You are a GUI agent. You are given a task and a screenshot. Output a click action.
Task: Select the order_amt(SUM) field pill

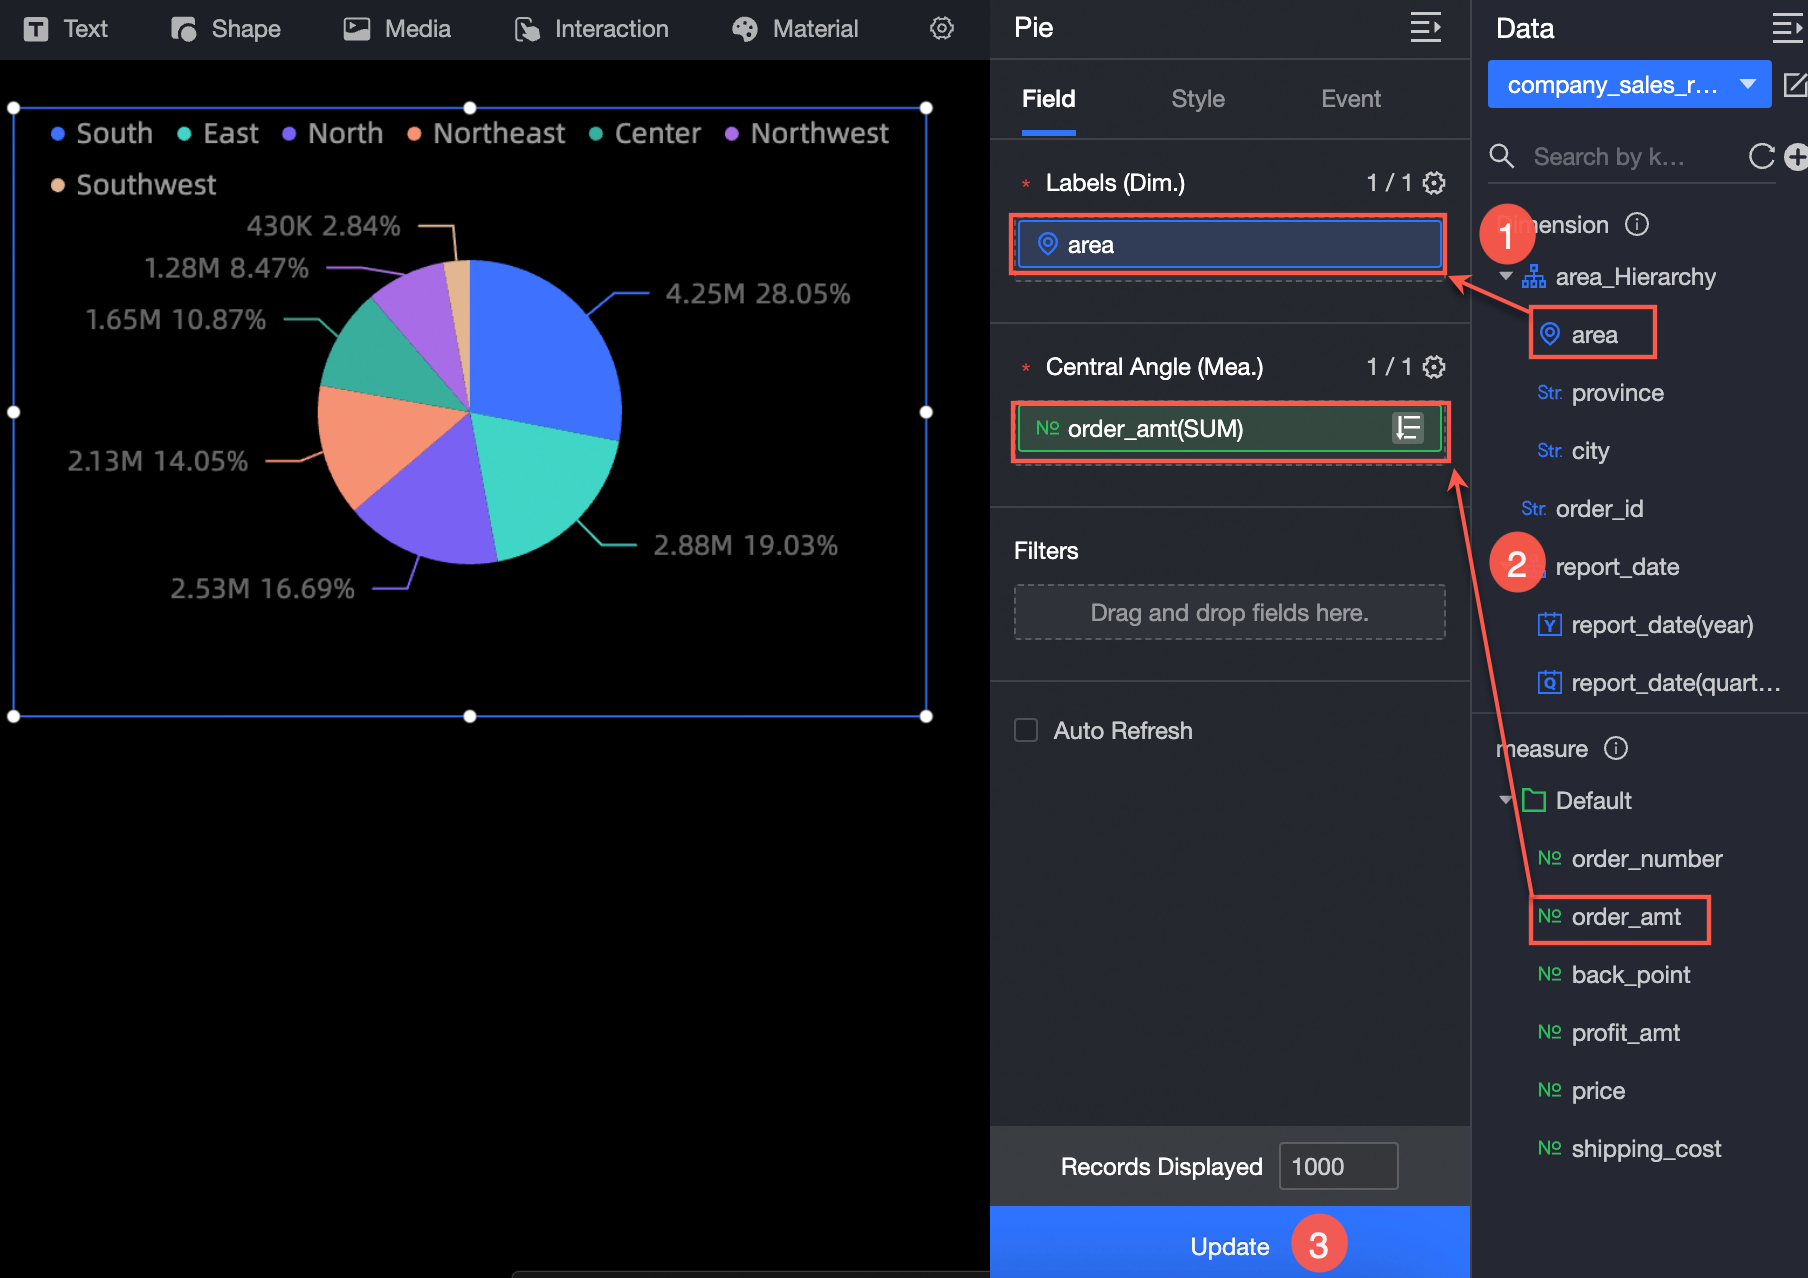point(1229,429)
